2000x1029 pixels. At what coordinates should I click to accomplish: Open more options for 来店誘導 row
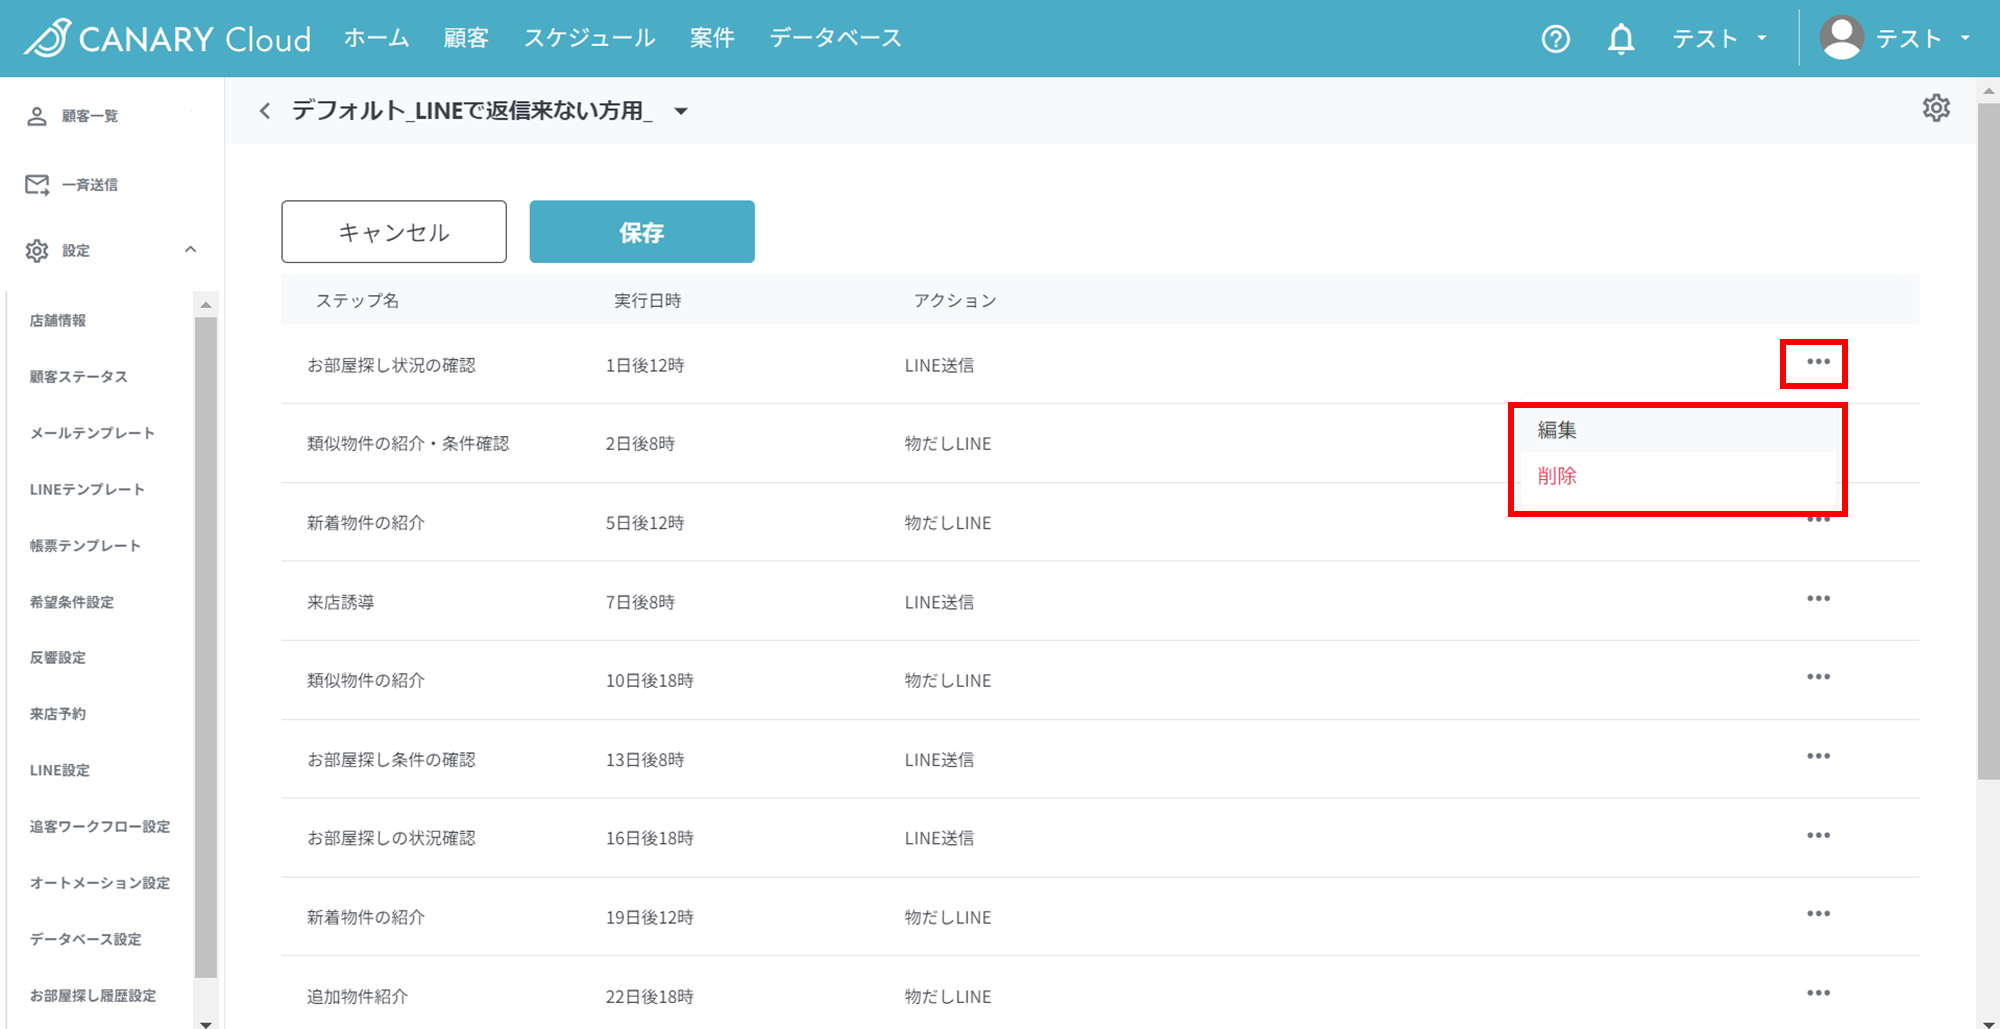(x=1818, y=598)
